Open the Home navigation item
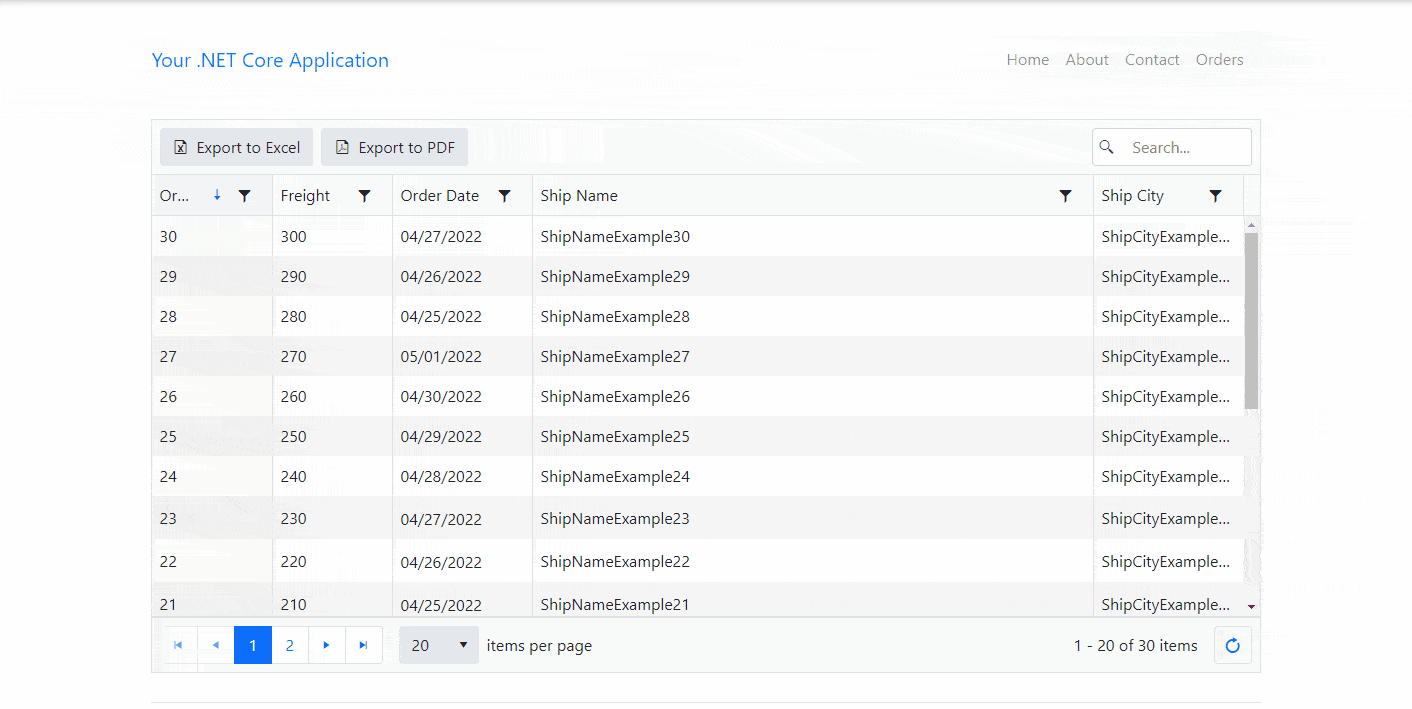This screenshot has height=709, width=1412. (1028, 59)
